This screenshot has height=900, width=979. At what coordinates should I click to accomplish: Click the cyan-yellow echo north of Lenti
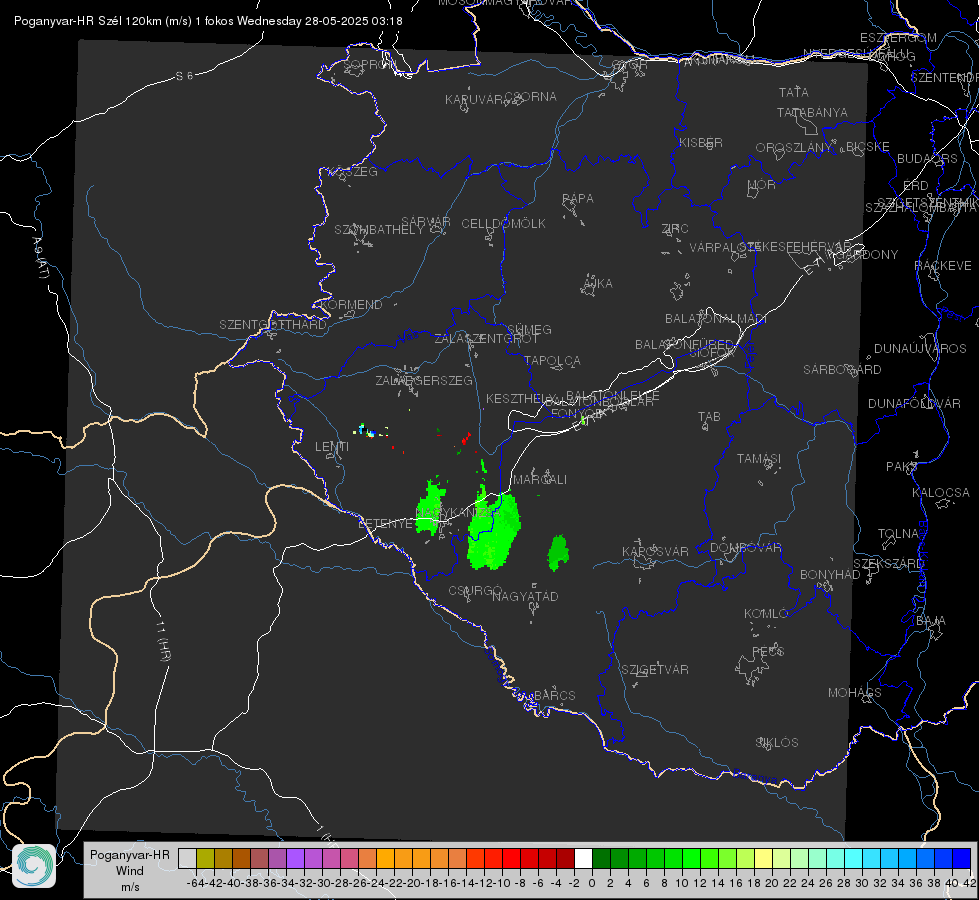pyautogui.click(x=368, y=431)
